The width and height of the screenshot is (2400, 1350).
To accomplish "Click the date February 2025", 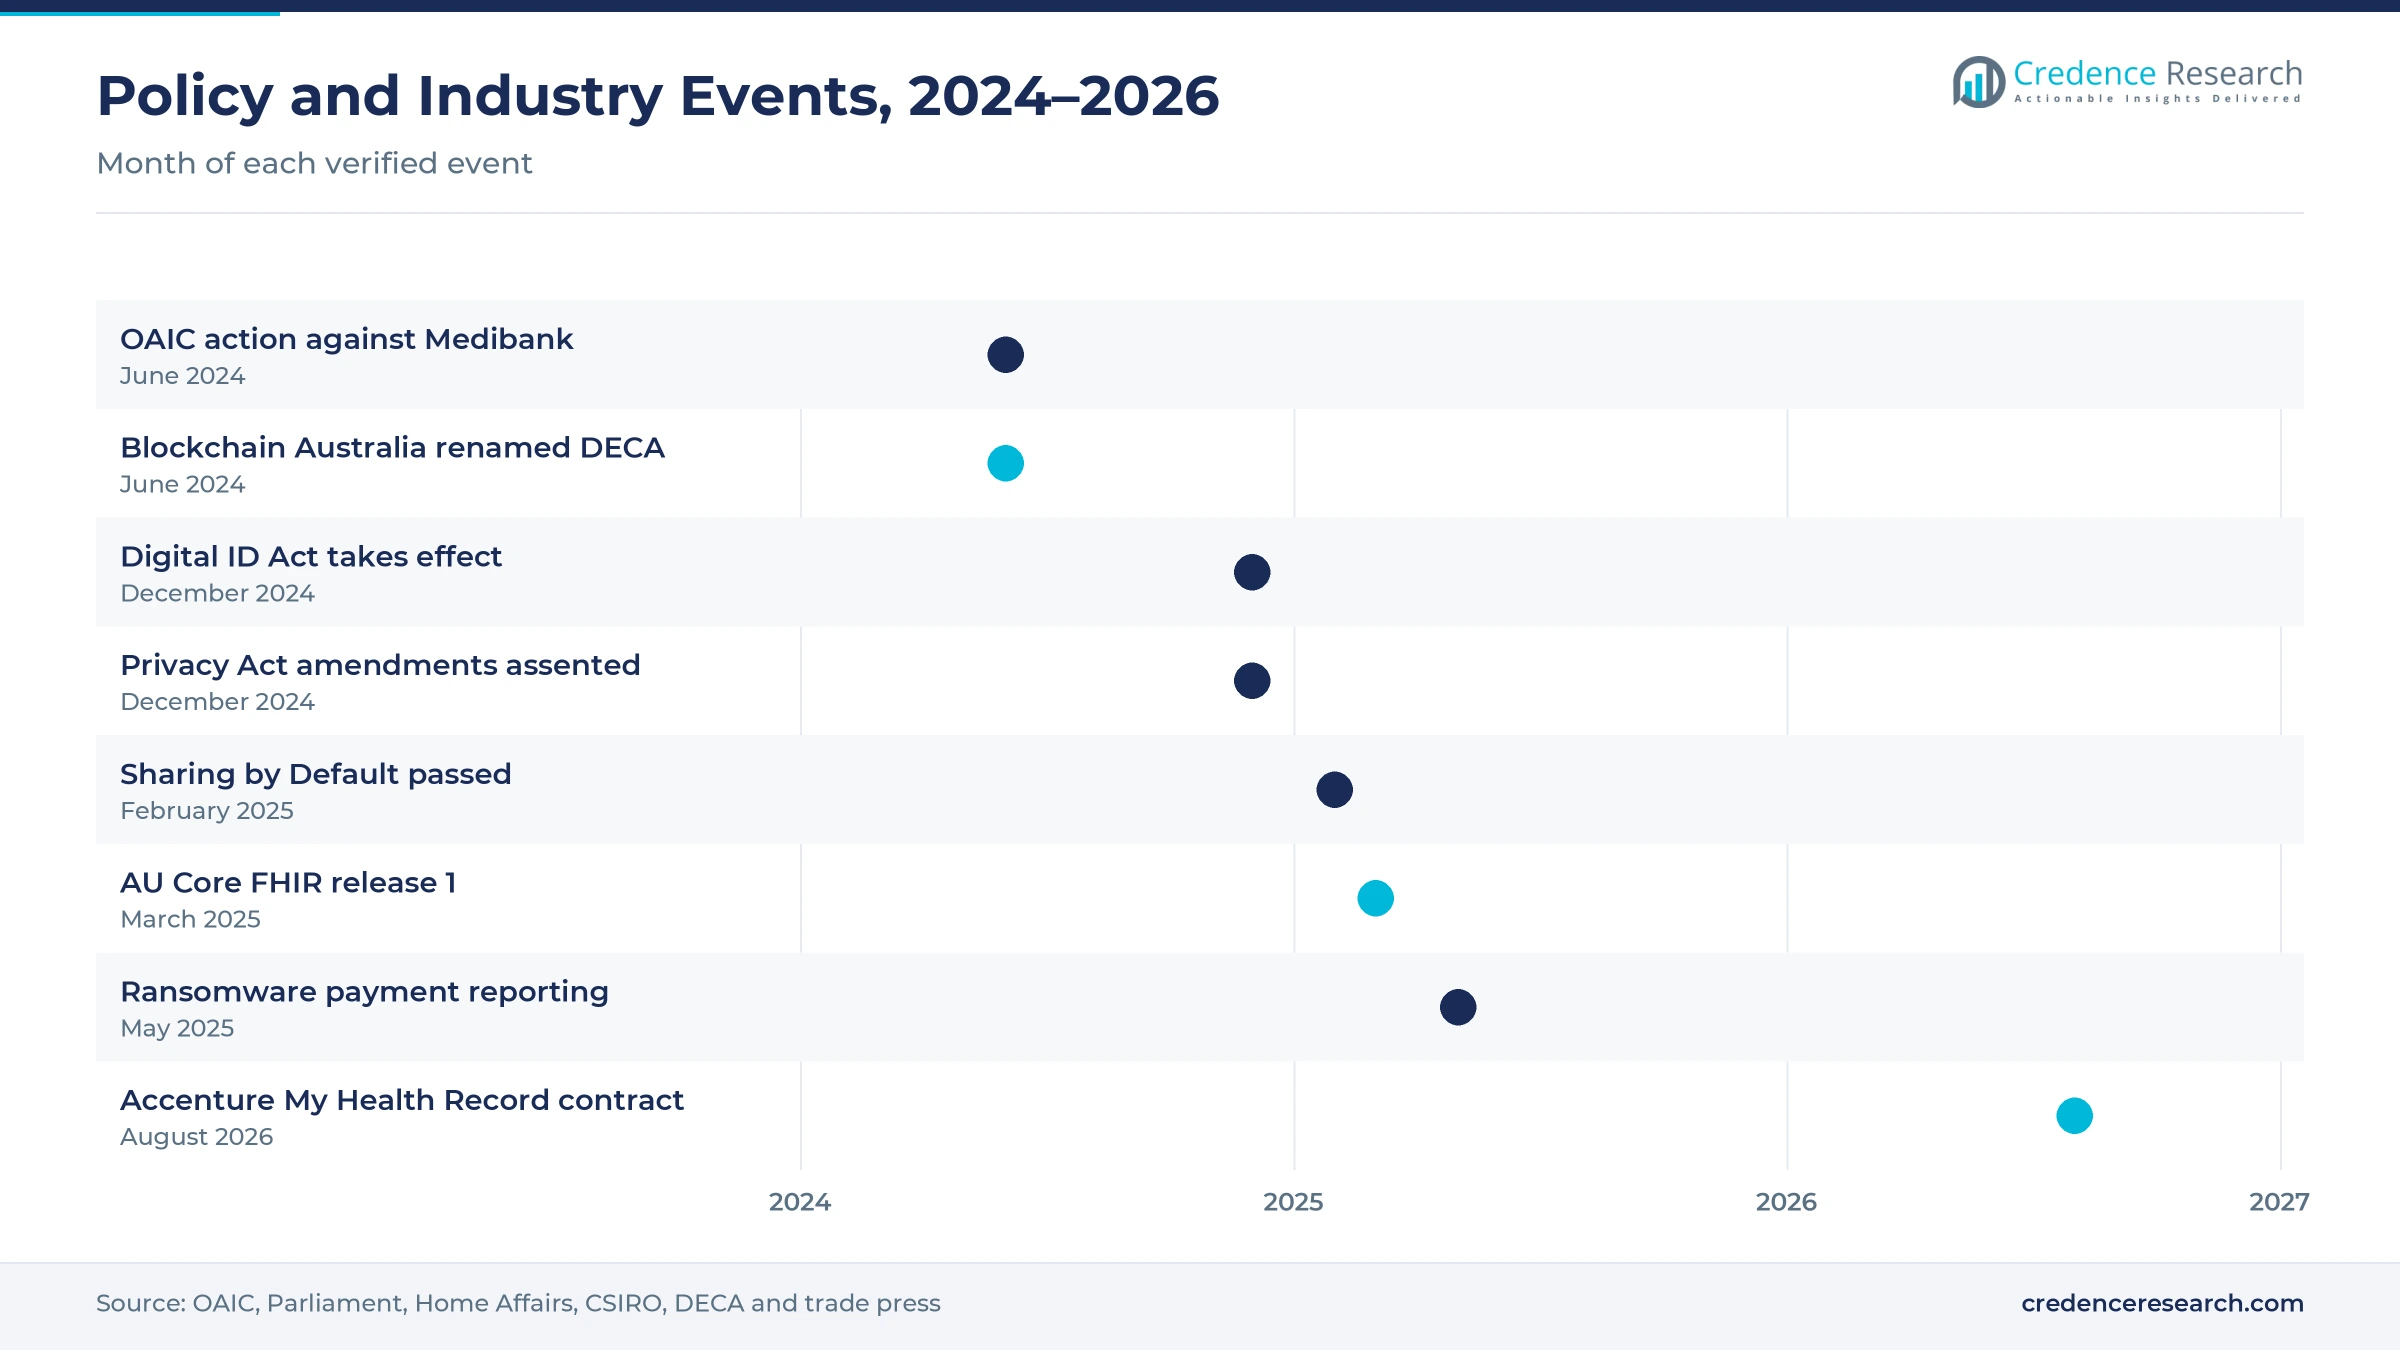I will point(207,811).
